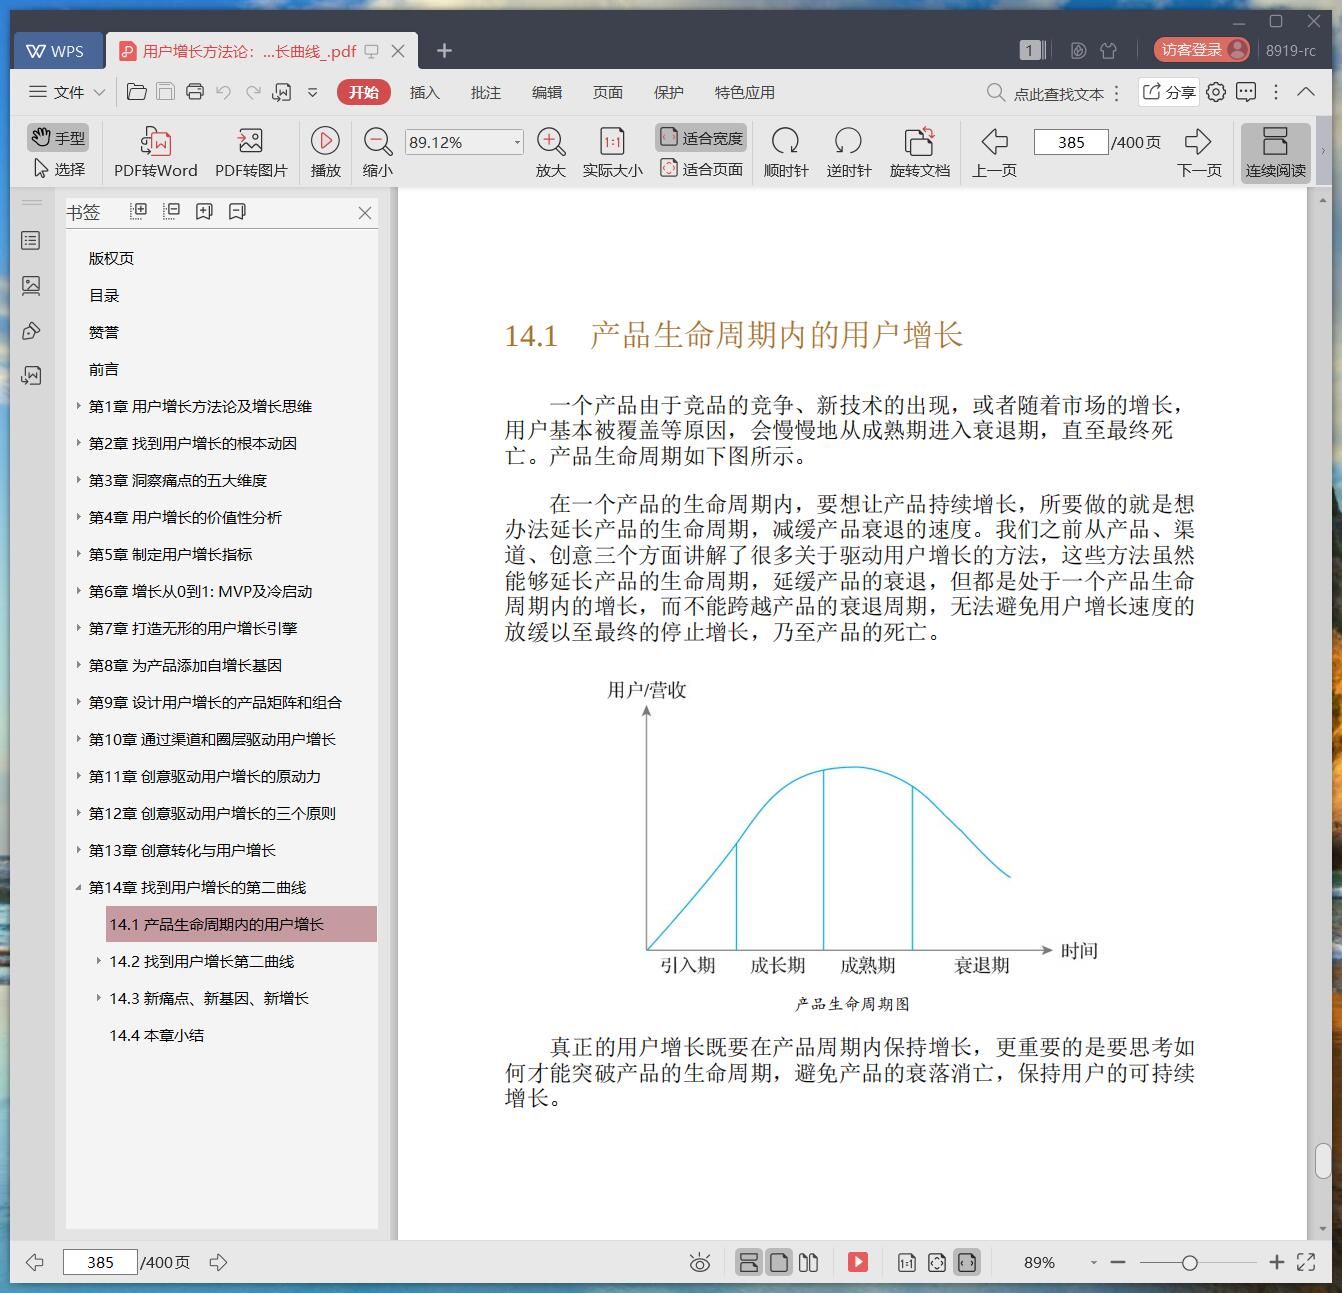1342x1293 pixels.
Task: Click the zoom-out minus in status bar
Action: pyautogui.click(x=1118, y=1262)
